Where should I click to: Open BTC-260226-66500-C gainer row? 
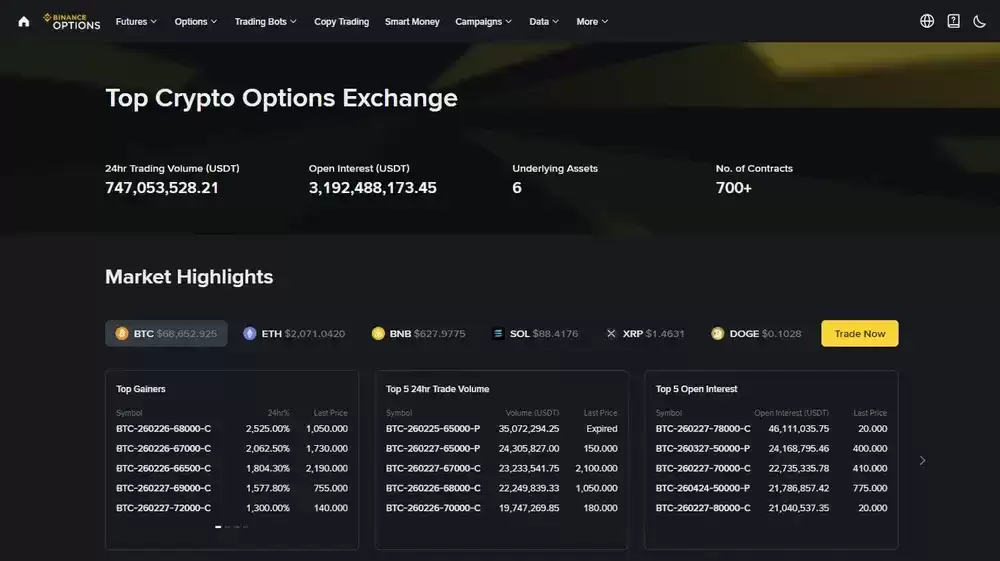[x=232, y=468]
